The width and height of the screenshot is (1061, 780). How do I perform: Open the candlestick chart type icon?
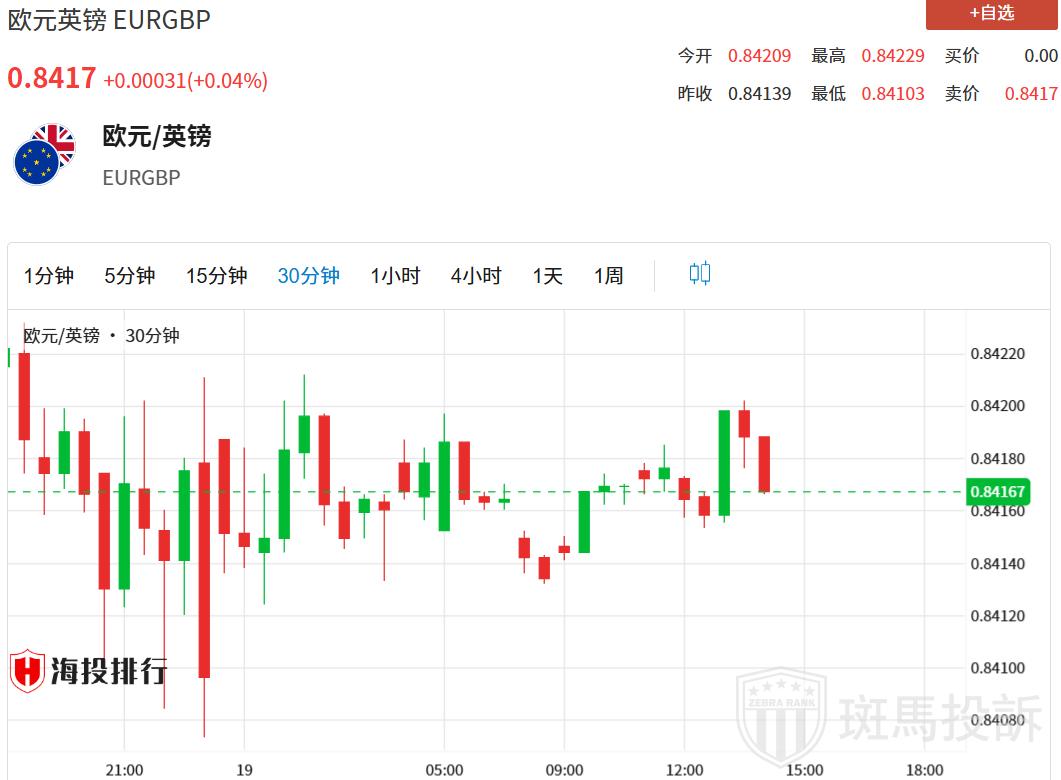point(700,274)
